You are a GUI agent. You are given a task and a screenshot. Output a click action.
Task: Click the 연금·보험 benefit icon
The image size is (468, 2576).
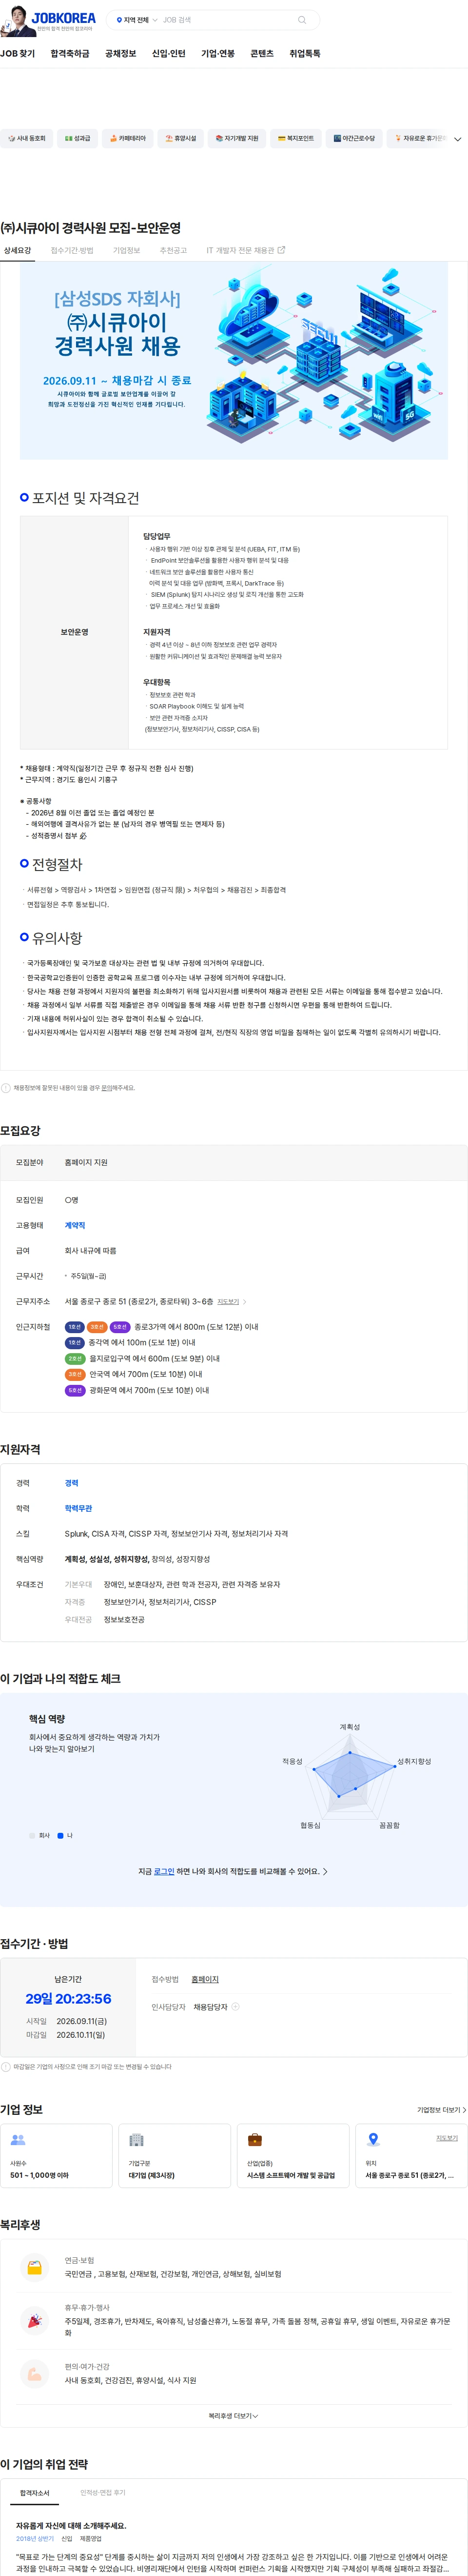[35, 2267]
